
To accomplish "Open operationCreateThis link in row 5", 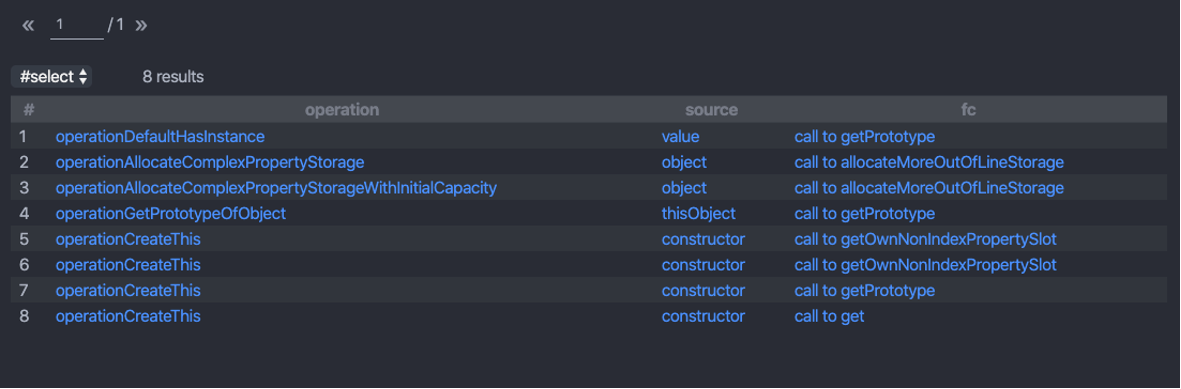I will pyautogui.click(x=128, y=239).
